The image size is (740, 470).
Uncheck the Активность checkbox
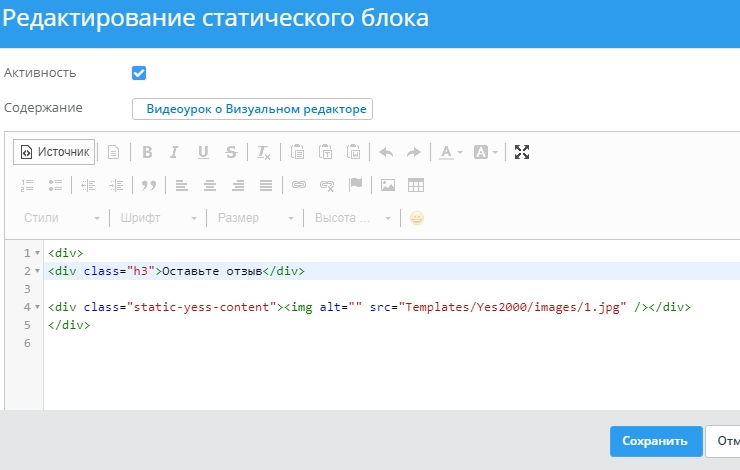click(139, 73)
